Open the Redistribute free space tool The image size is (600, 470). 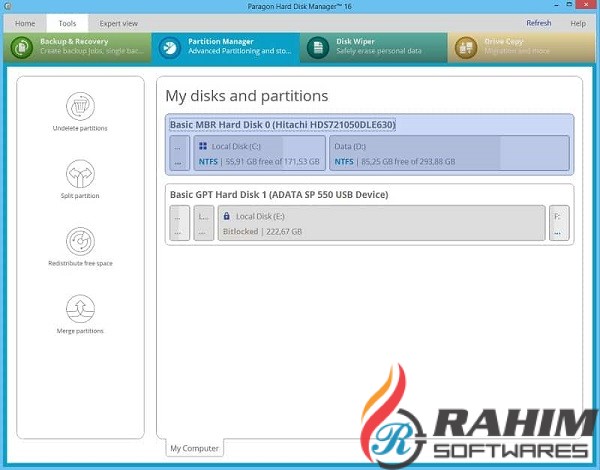(x=80, y=241)
